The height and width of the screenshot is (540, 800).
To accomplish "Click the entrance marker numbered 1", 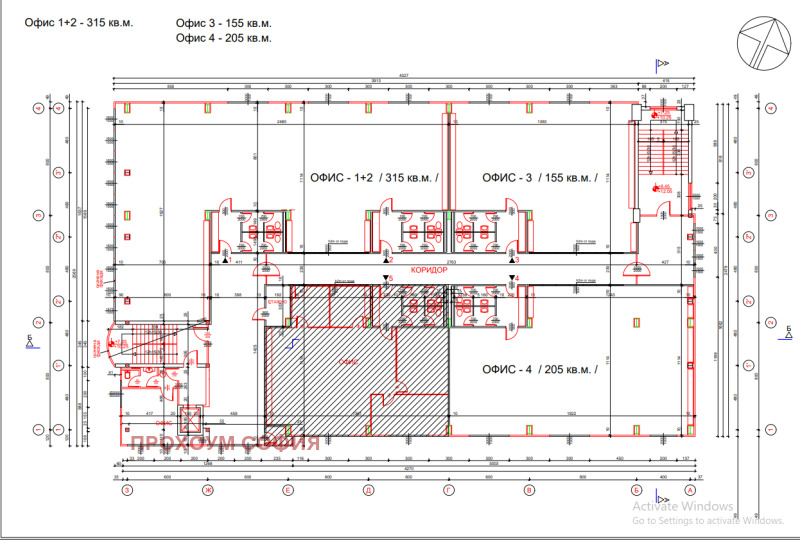I will (226, 258).
